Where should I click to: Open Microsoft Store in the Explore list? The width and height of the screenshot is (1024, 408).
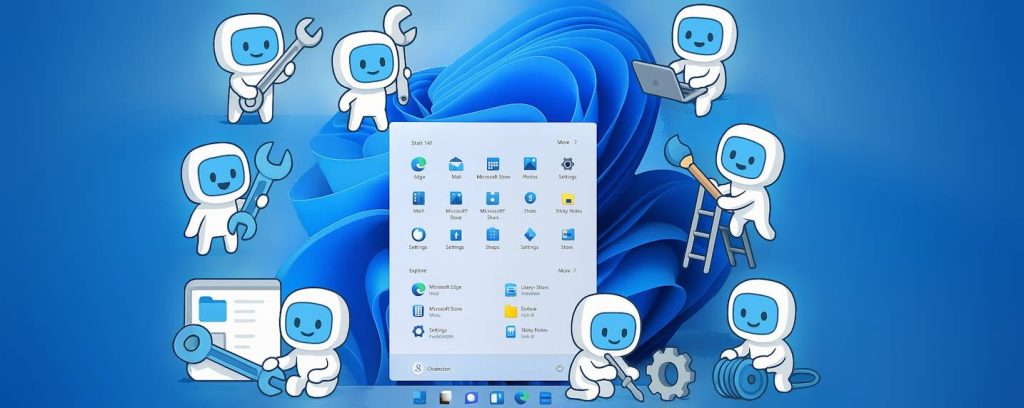436,311
